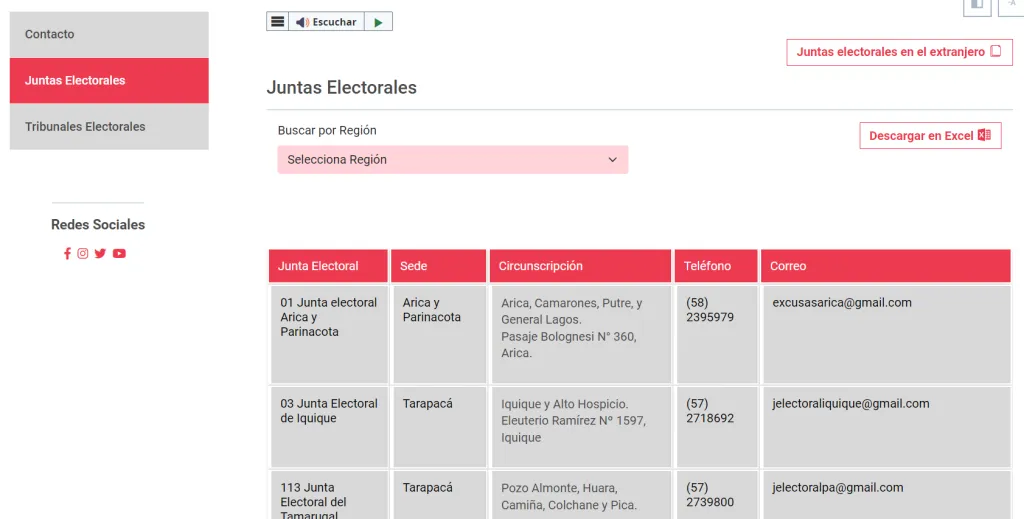Open the Twitter social icon

(100, 253)
